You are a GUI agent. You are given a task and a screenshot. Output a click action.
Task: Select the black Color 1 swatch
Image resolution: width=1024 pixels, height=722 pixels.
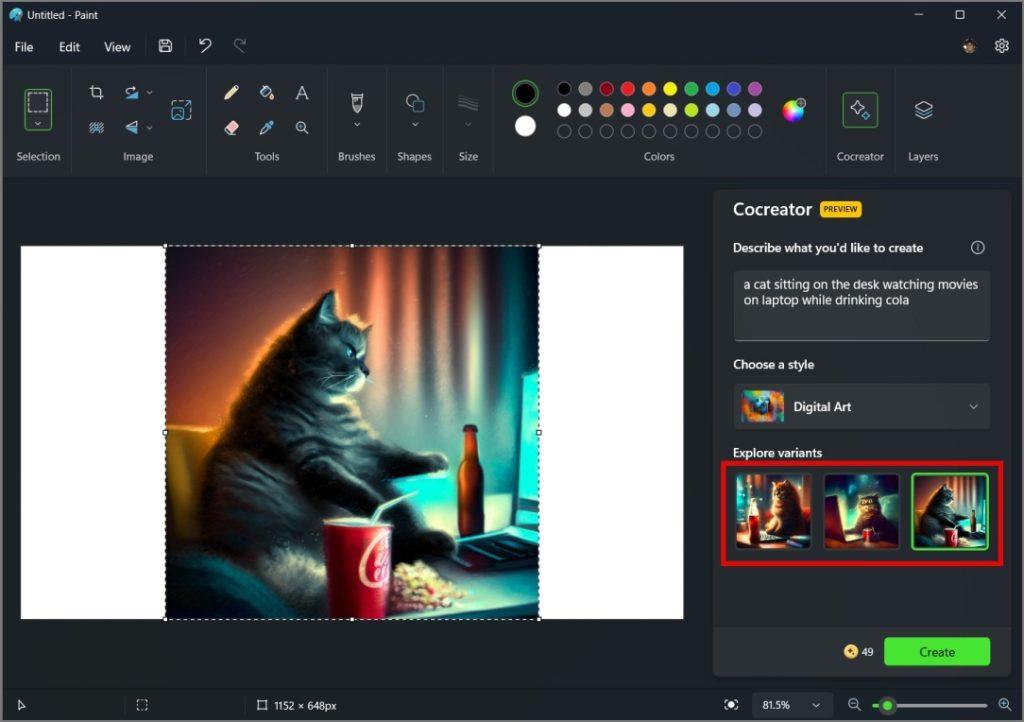coord(525,93)
